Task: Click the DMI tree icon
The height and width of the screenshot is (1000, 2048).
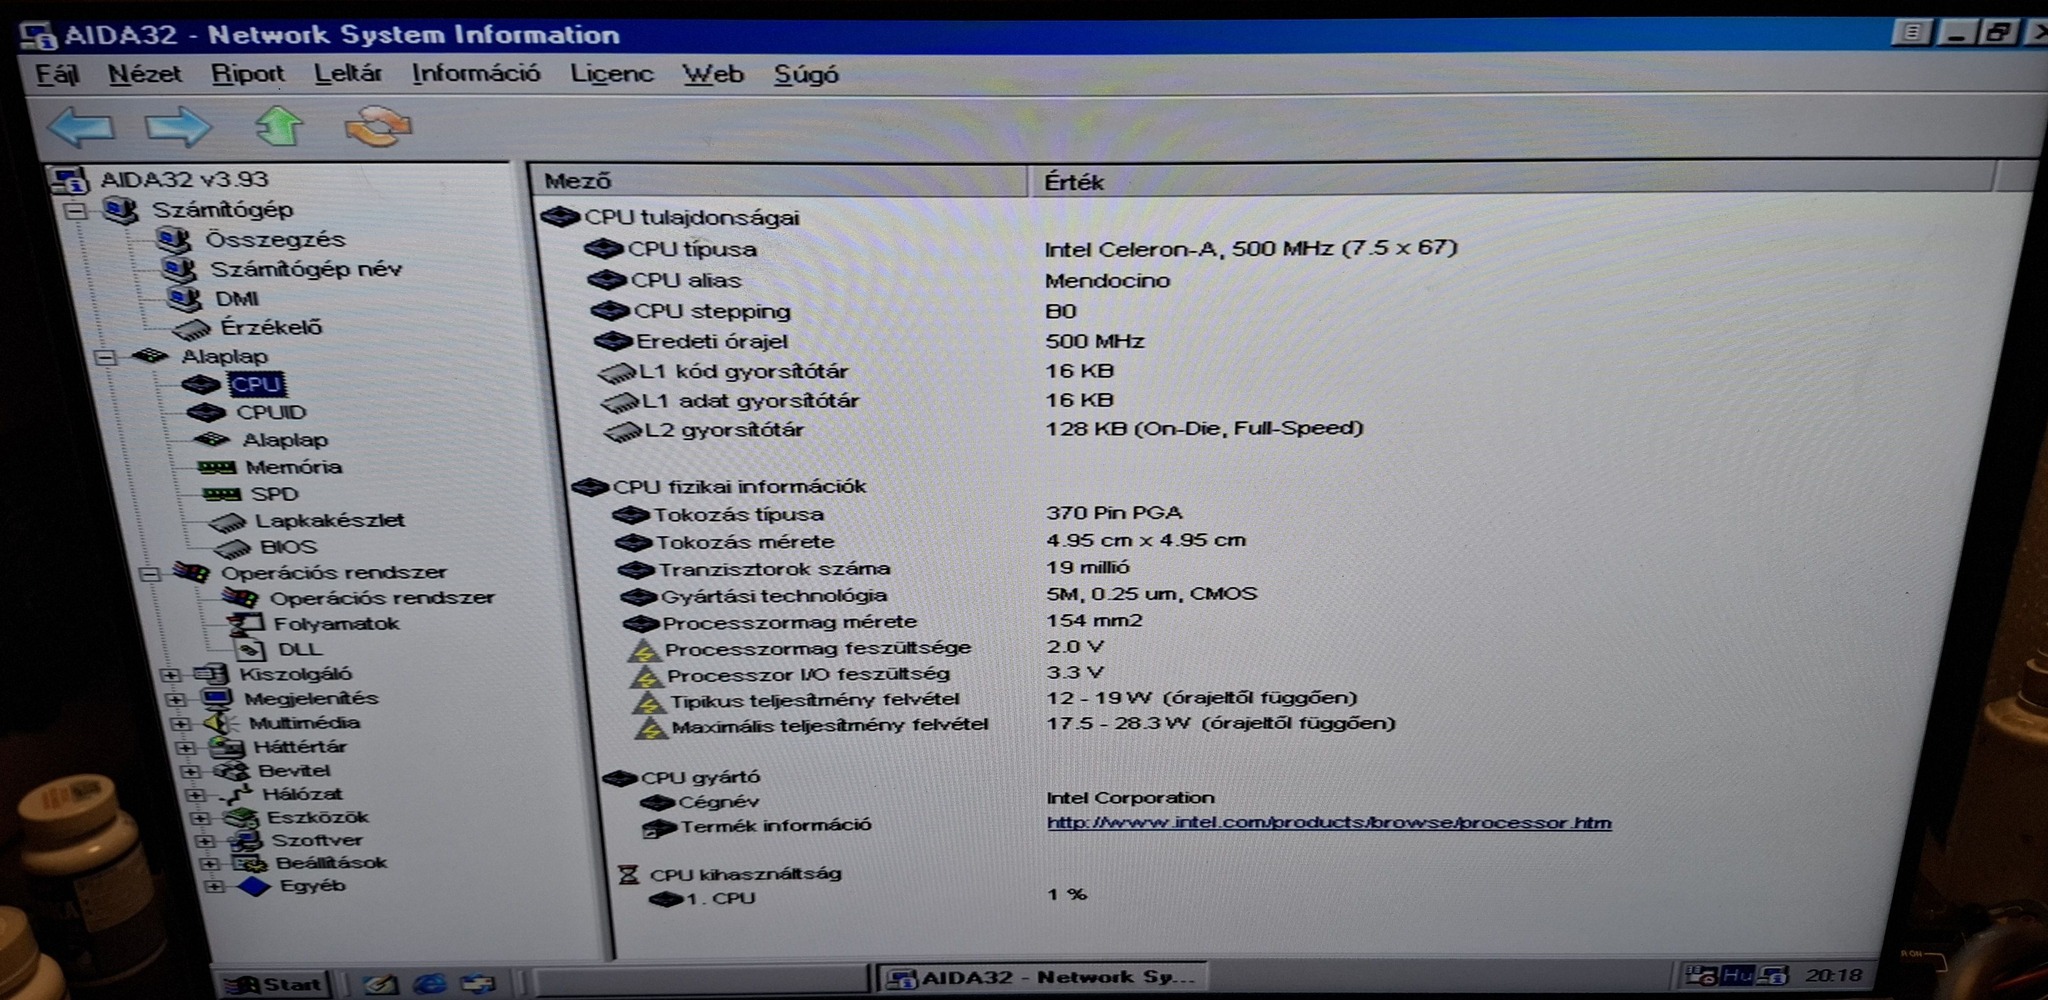Action: pos(184,298)
